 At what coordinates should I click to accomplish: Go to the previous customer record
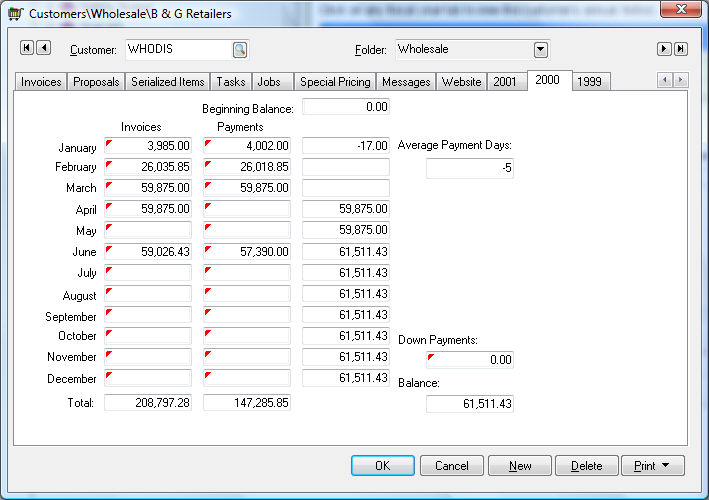(43, 49)
